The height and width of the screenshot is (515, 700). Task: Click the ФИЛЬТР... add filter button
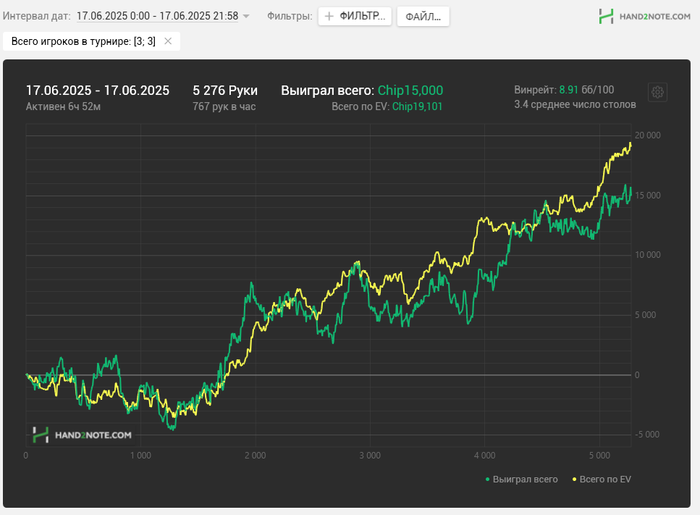click(354, 17)
